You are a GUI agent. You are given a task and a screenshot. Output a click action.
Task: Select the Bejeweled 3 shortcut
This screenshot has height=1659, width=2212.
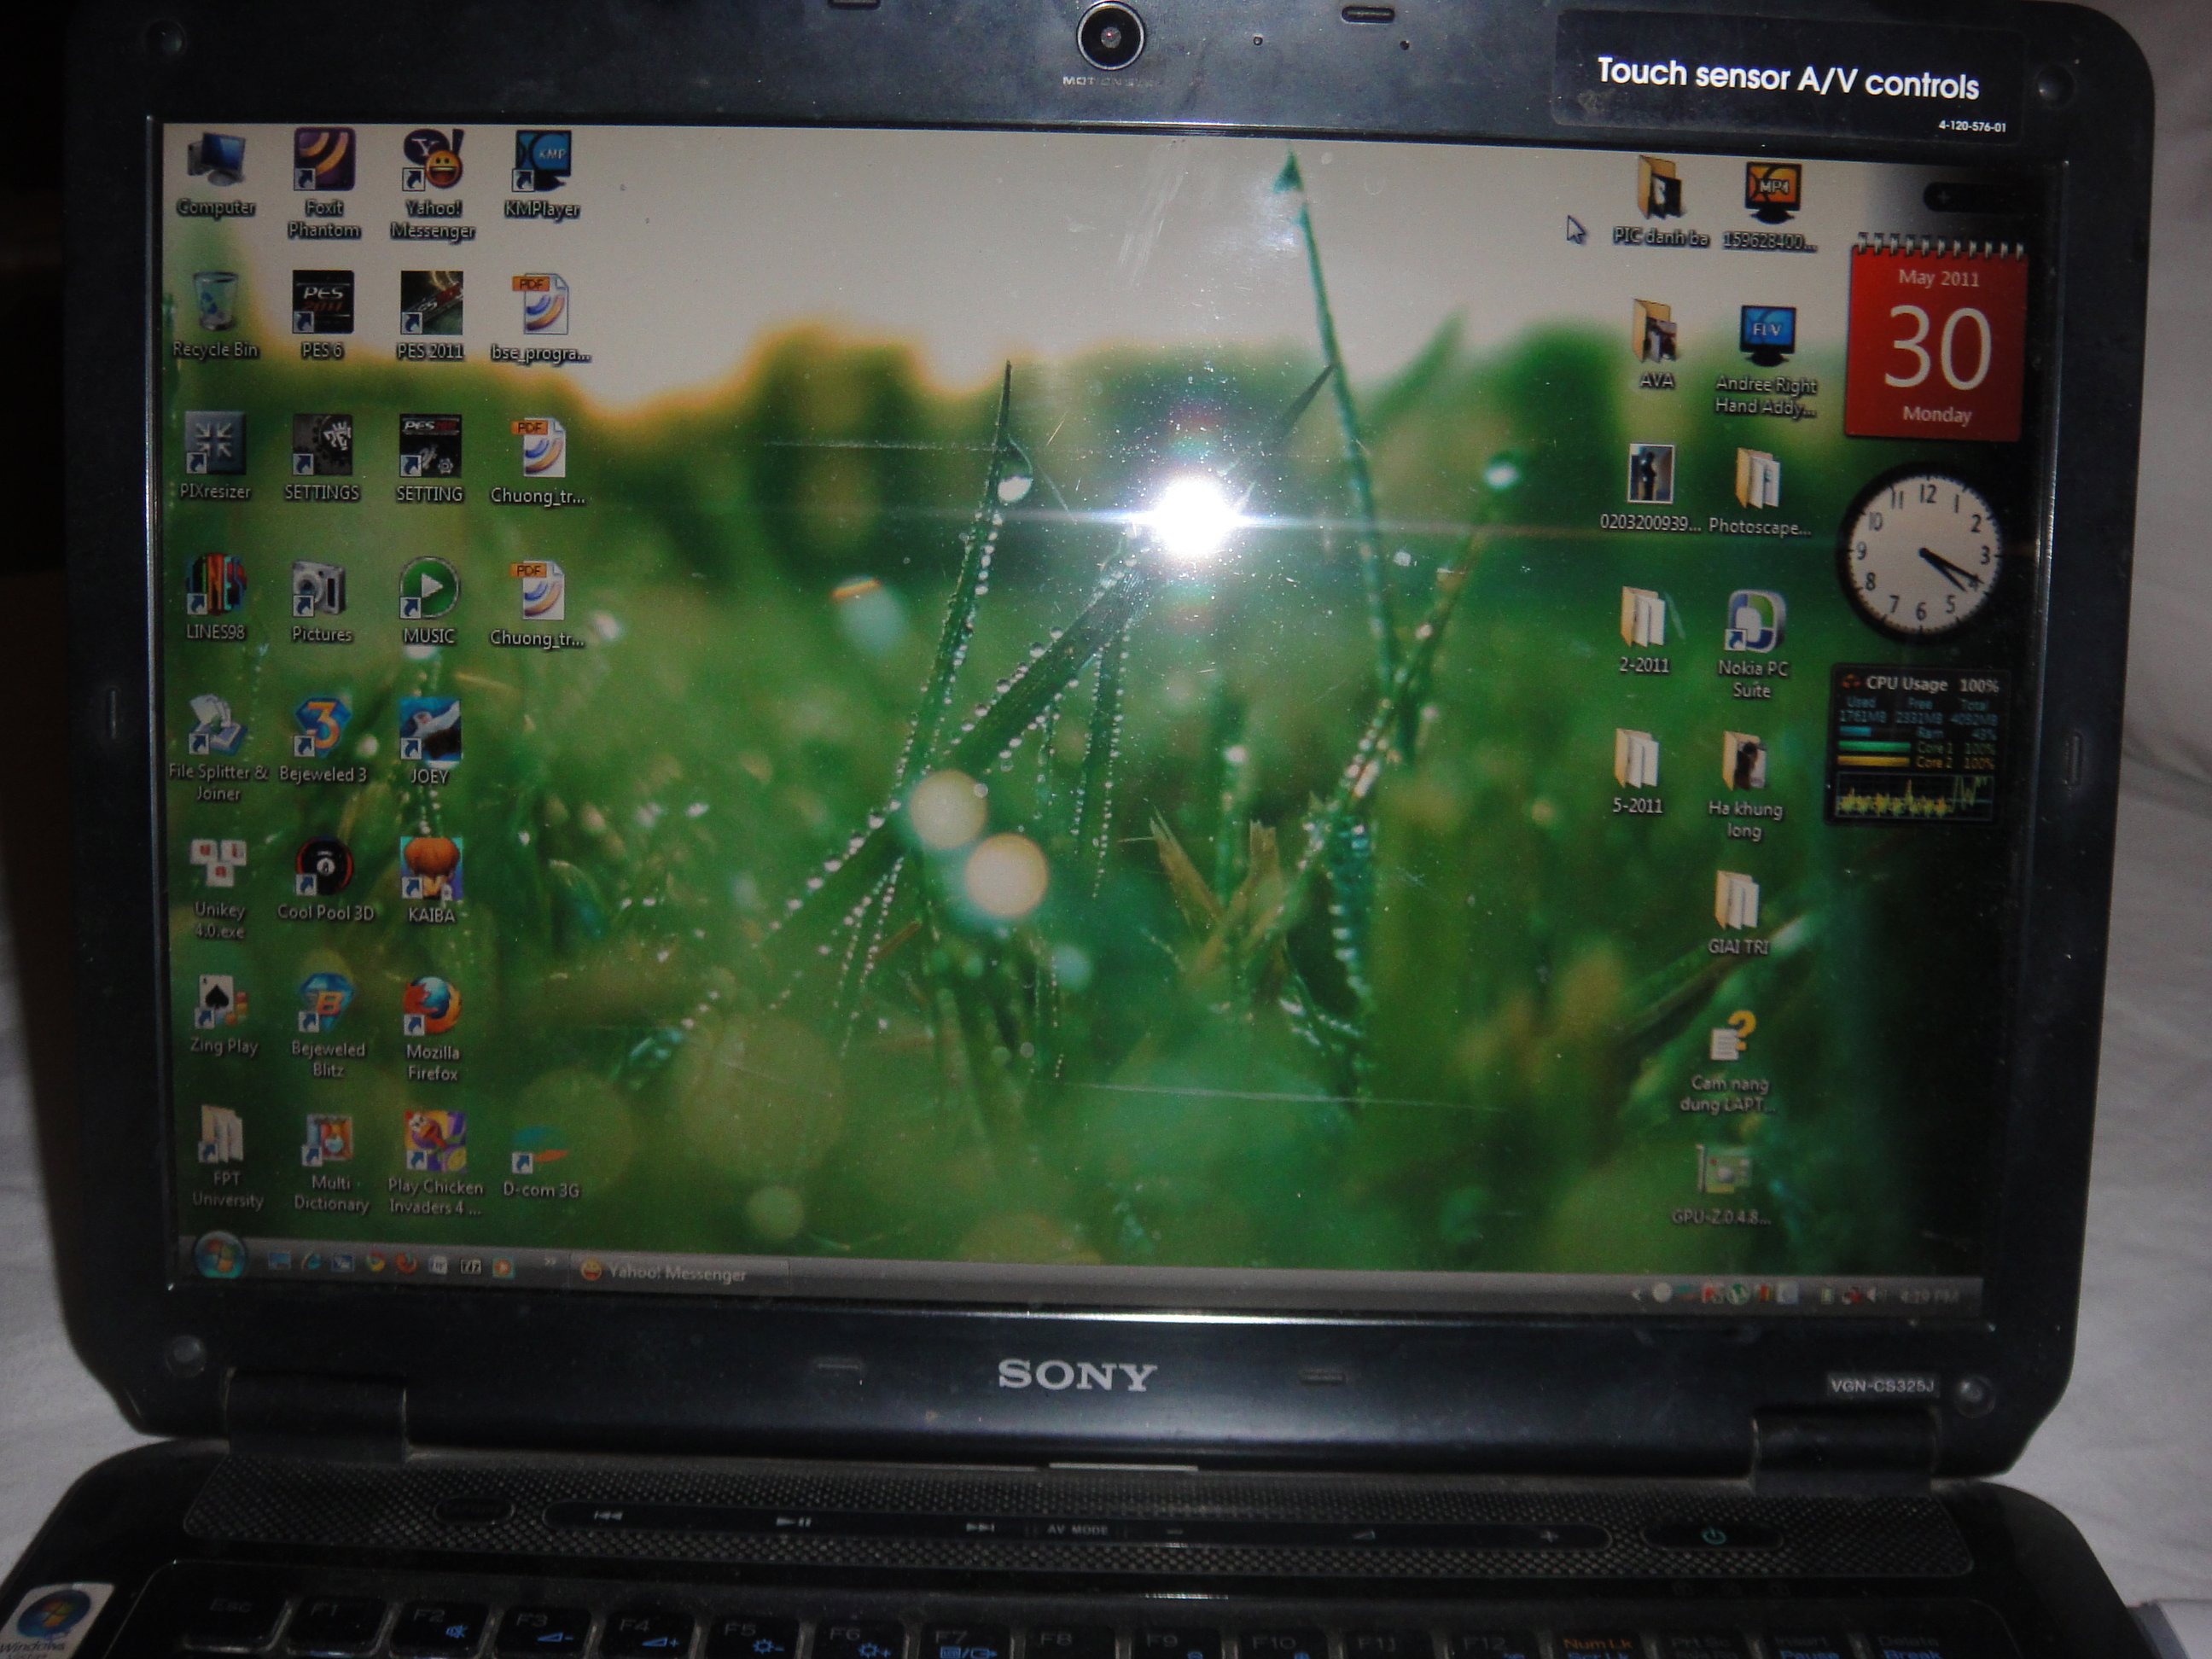click(x=322, y=741)
